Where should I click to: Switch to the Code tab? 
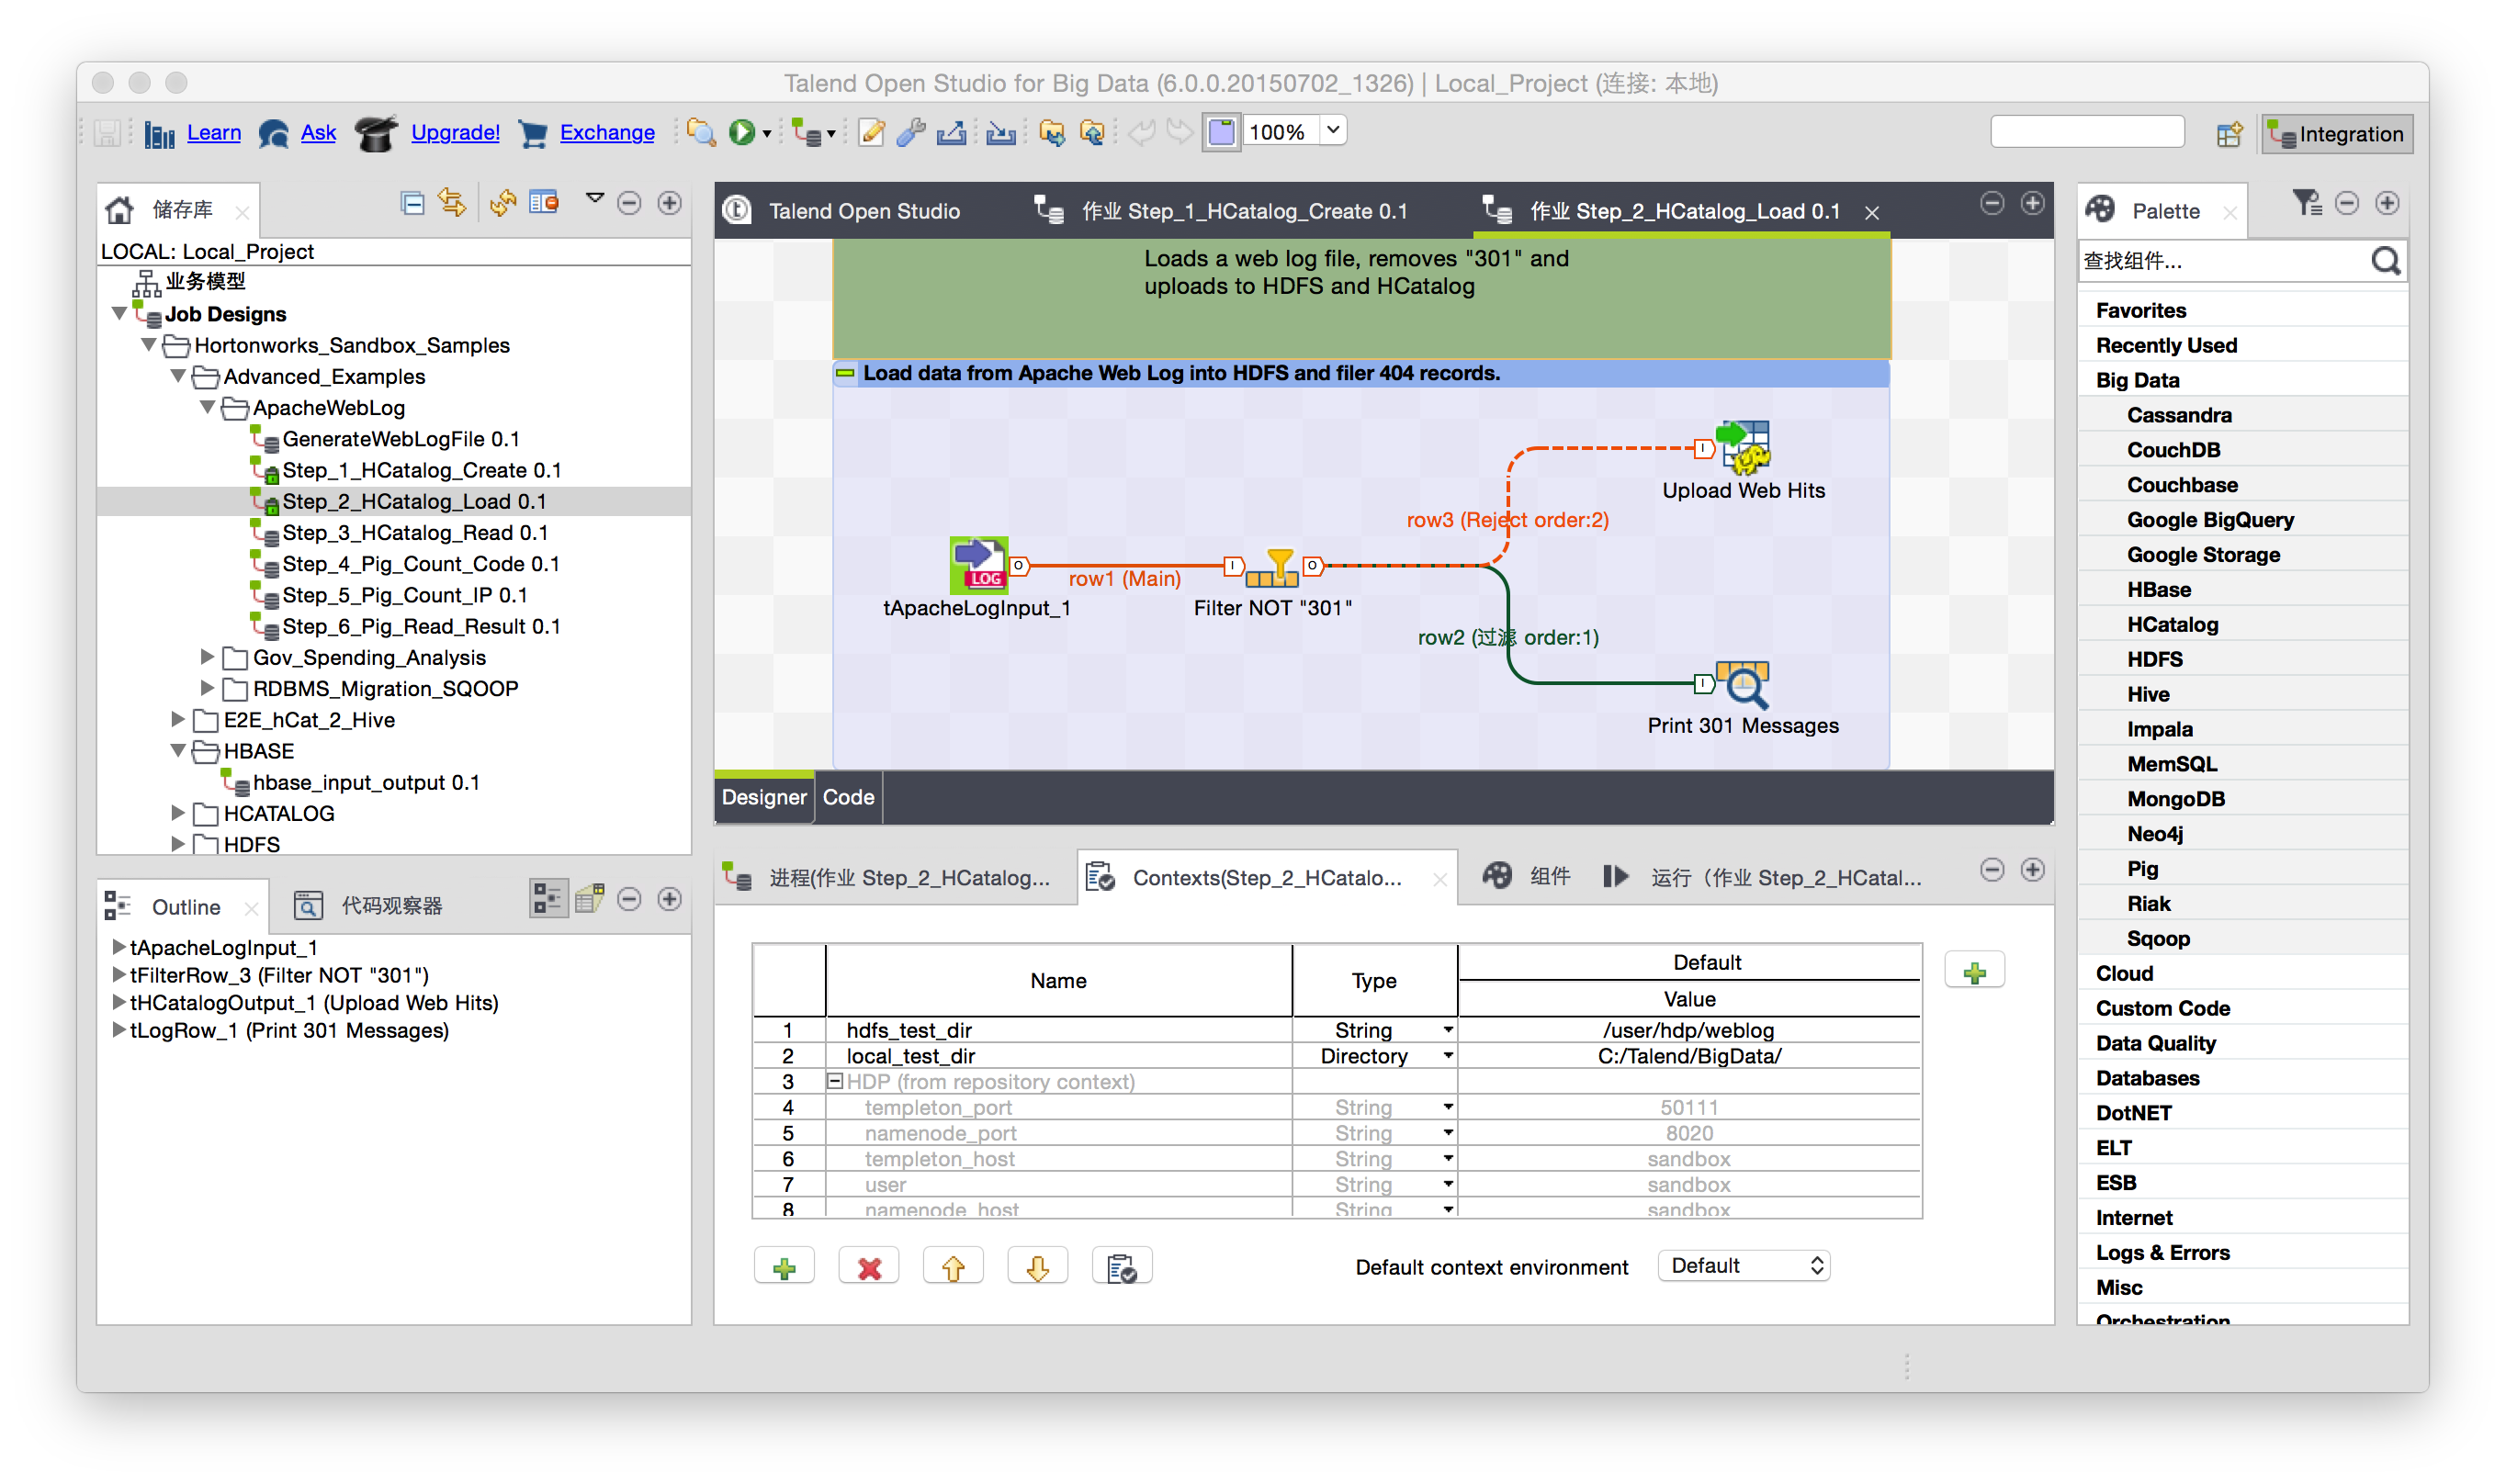848,797
